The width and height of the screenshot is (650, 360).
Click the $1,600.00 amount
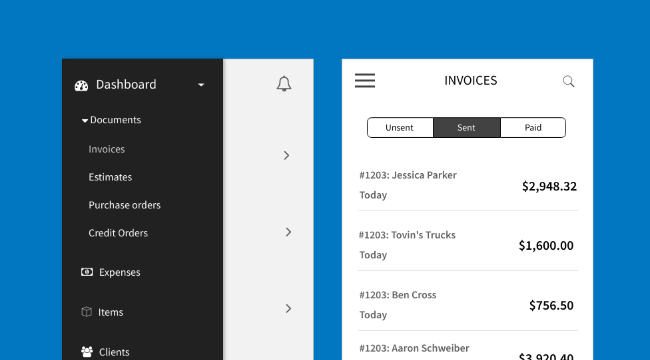click(546, 246)
